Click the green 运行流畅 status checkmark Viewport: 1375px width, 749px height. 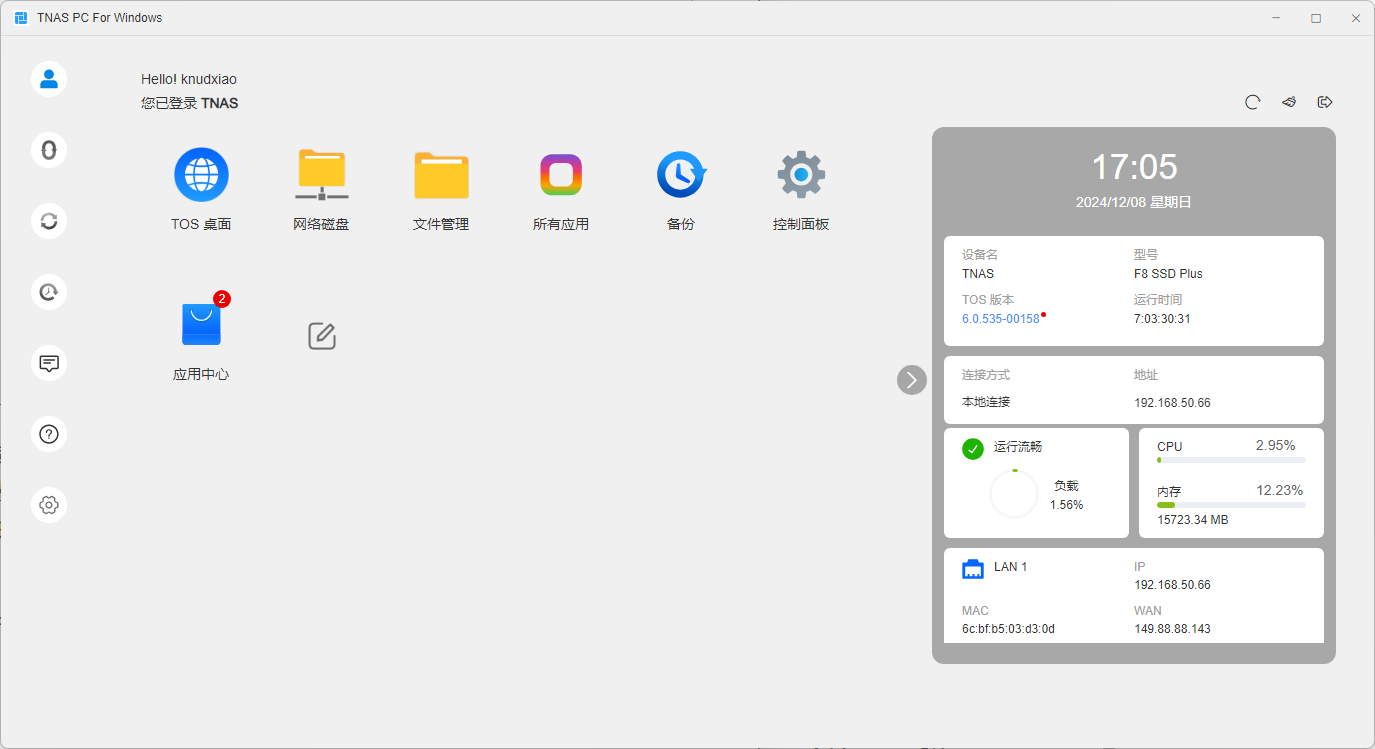[x=973, y=449]
